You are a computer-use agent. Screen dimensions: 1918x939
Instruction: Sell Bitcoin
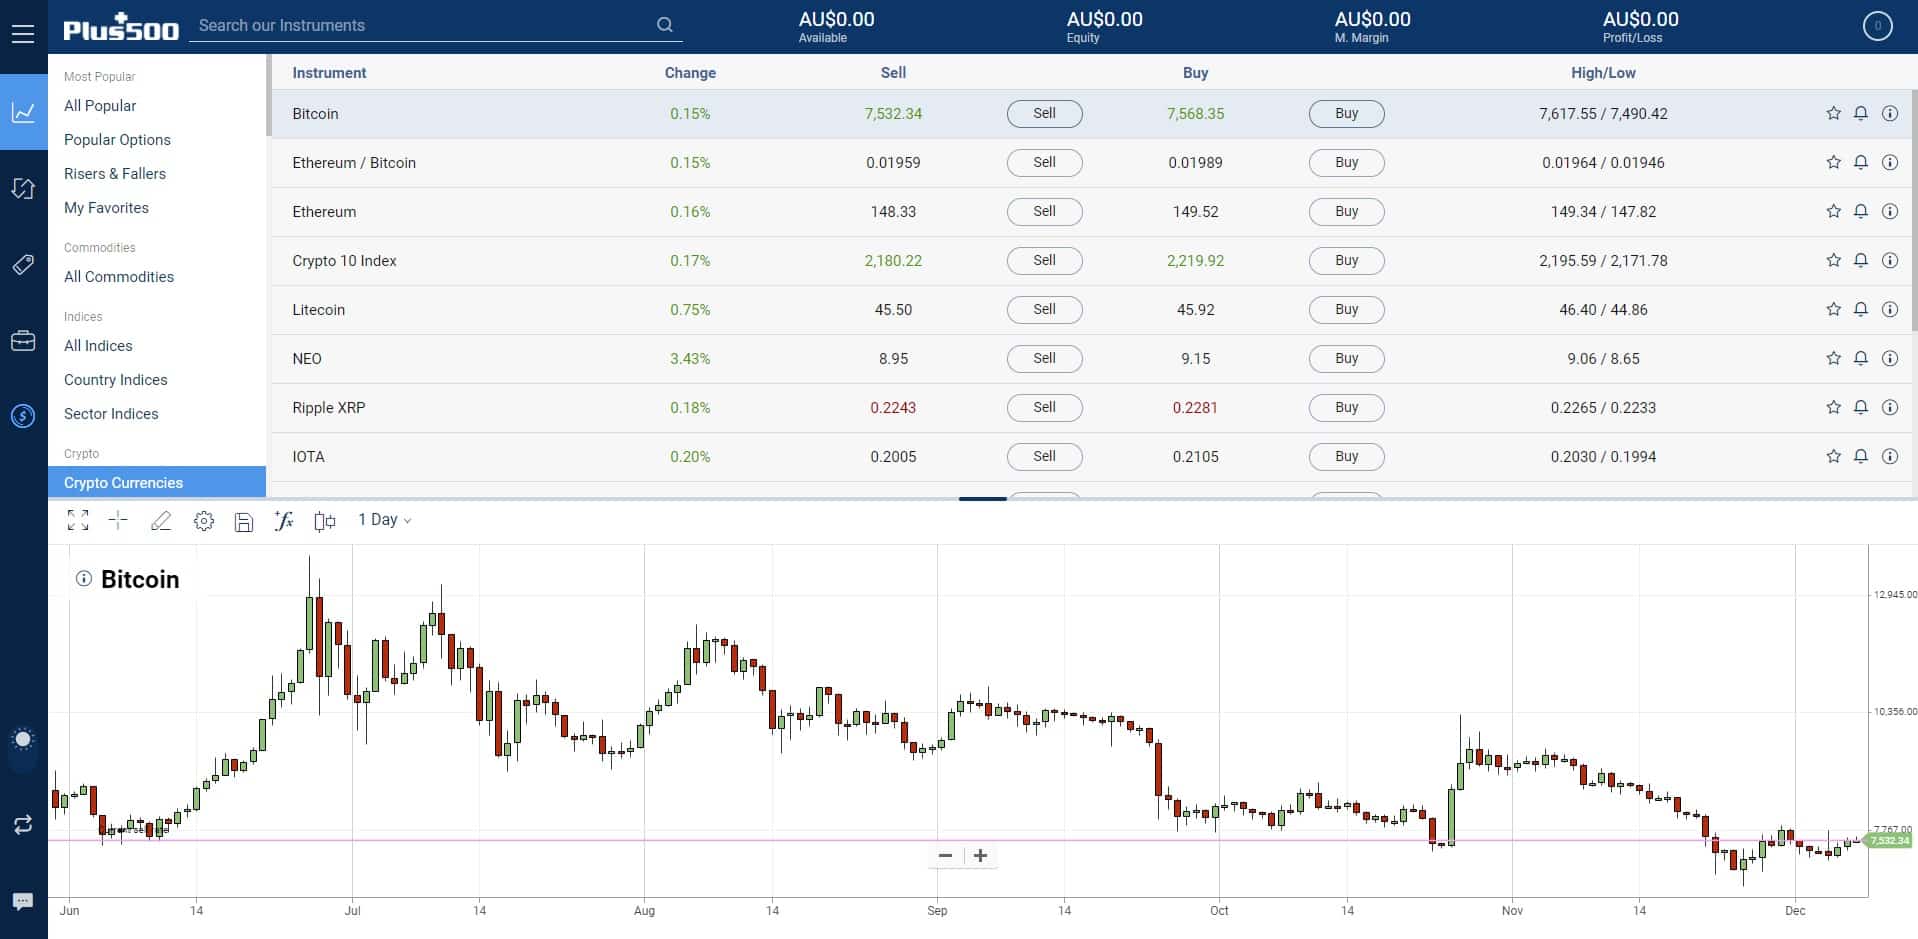[1044, 114]
